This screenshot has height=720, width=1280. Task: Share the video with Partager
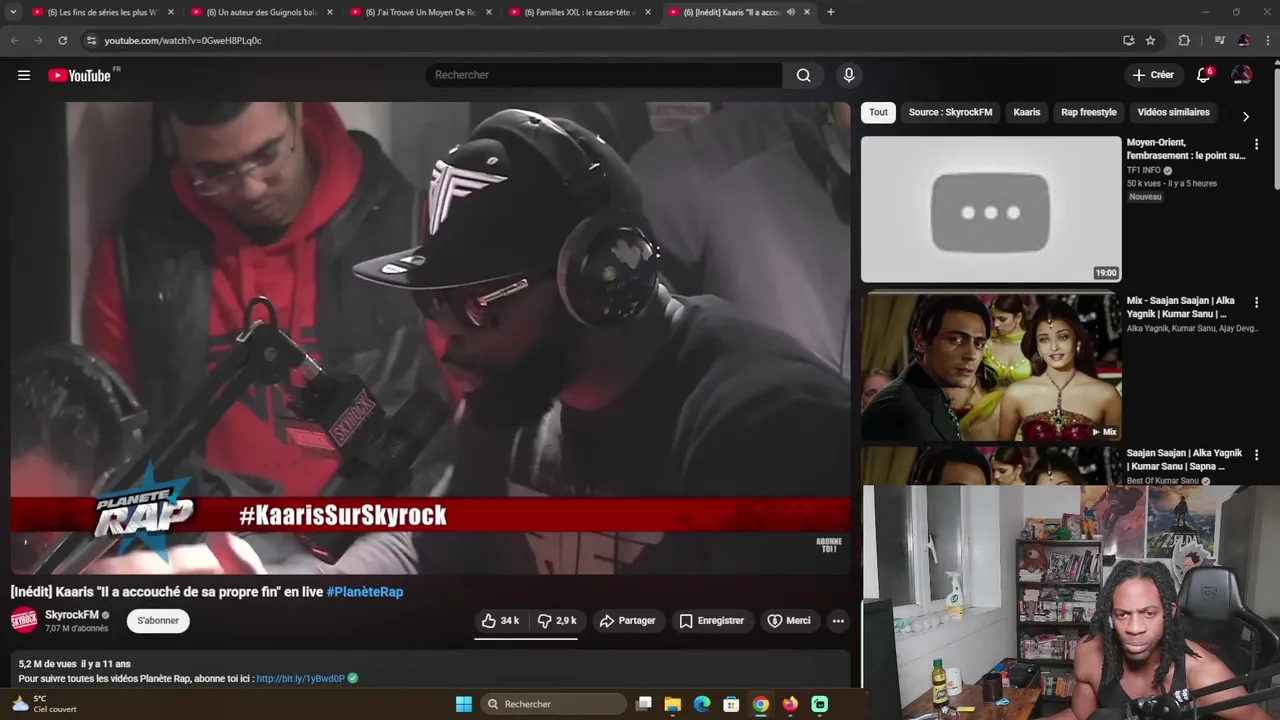point(627,621)
